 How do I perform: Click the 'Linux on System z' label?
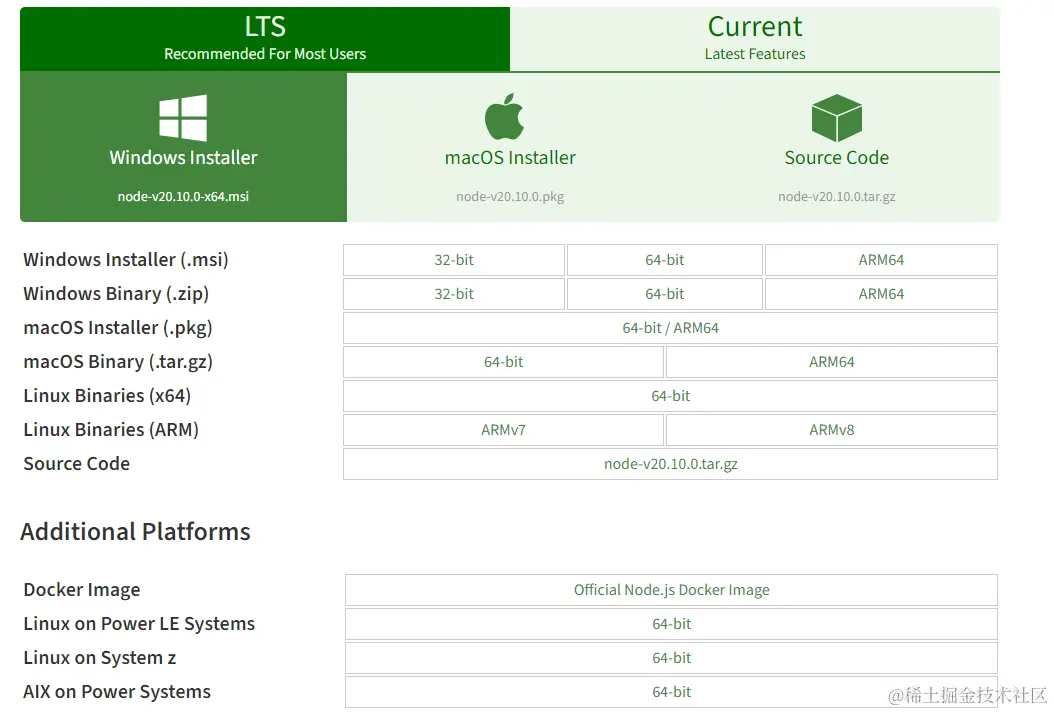point(99,658)
